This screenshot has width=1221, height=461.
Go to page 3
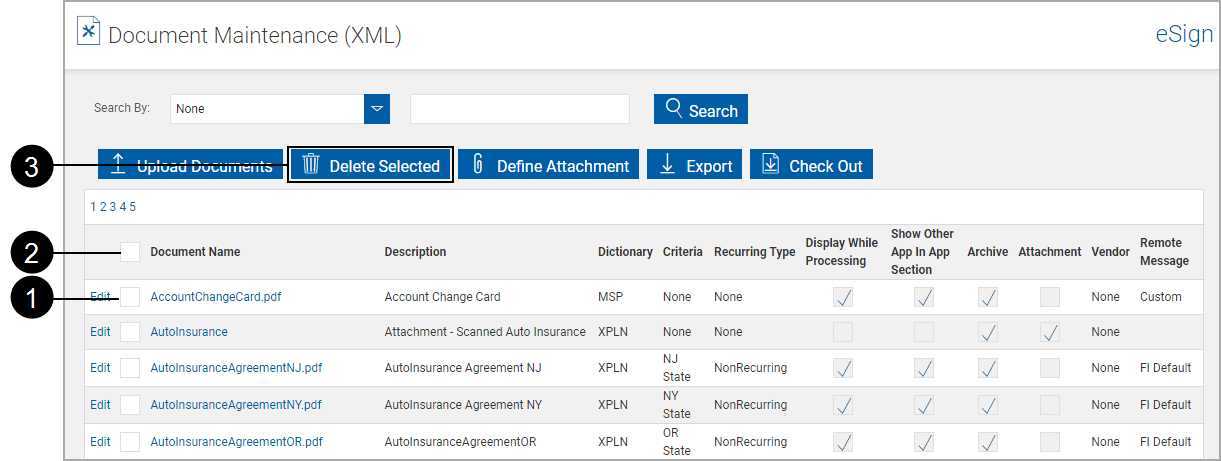113,207
